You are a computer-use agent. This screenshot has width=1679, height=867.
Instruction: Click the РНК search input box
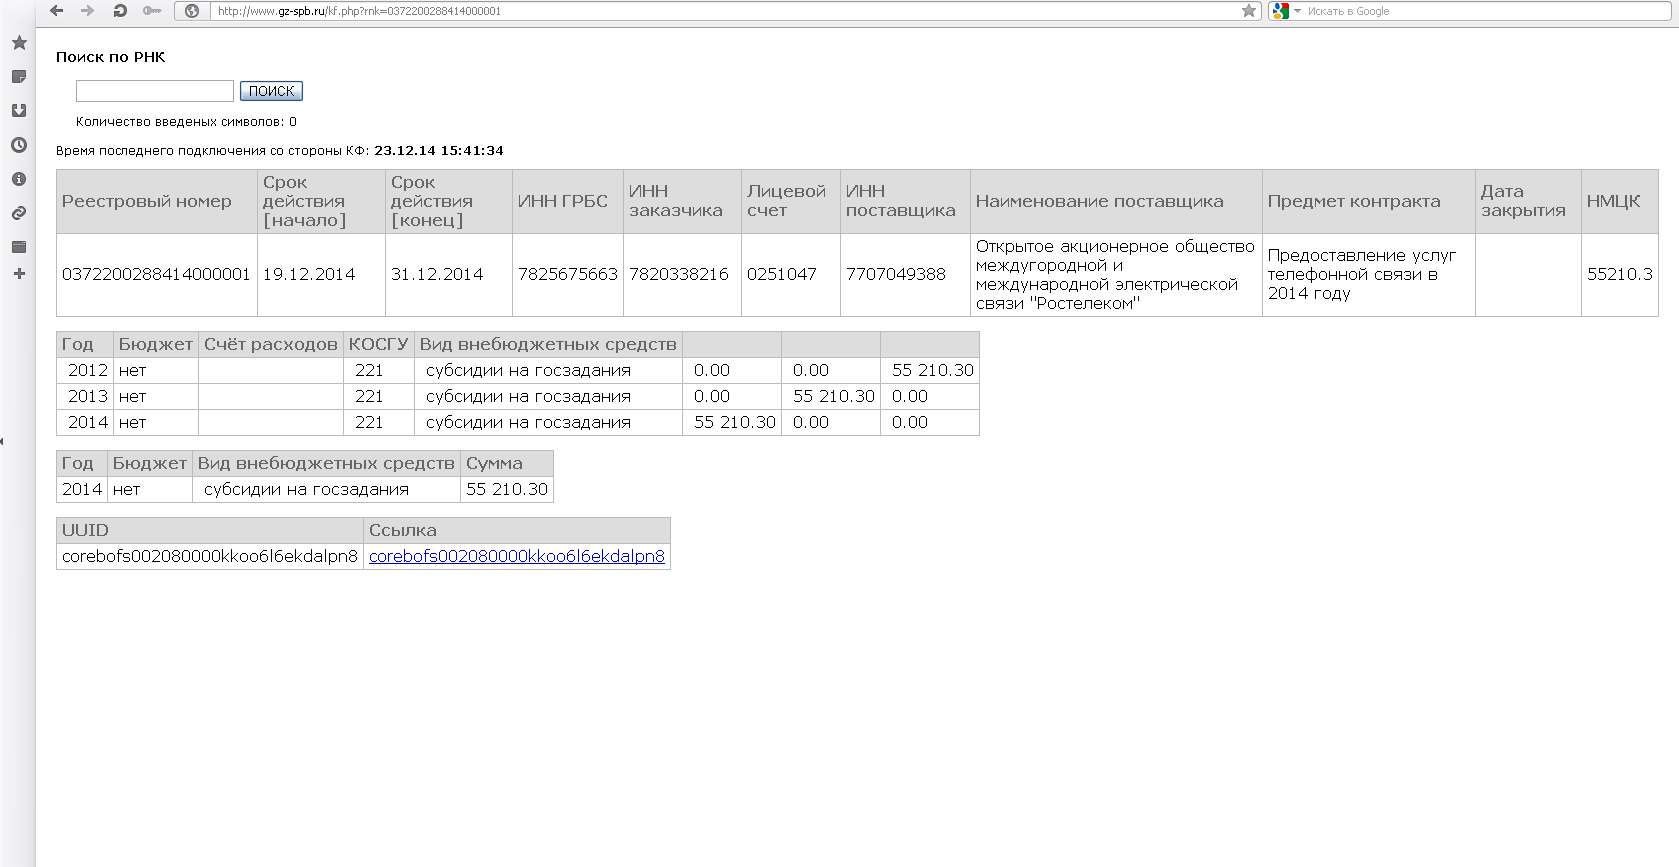point(155,91)
